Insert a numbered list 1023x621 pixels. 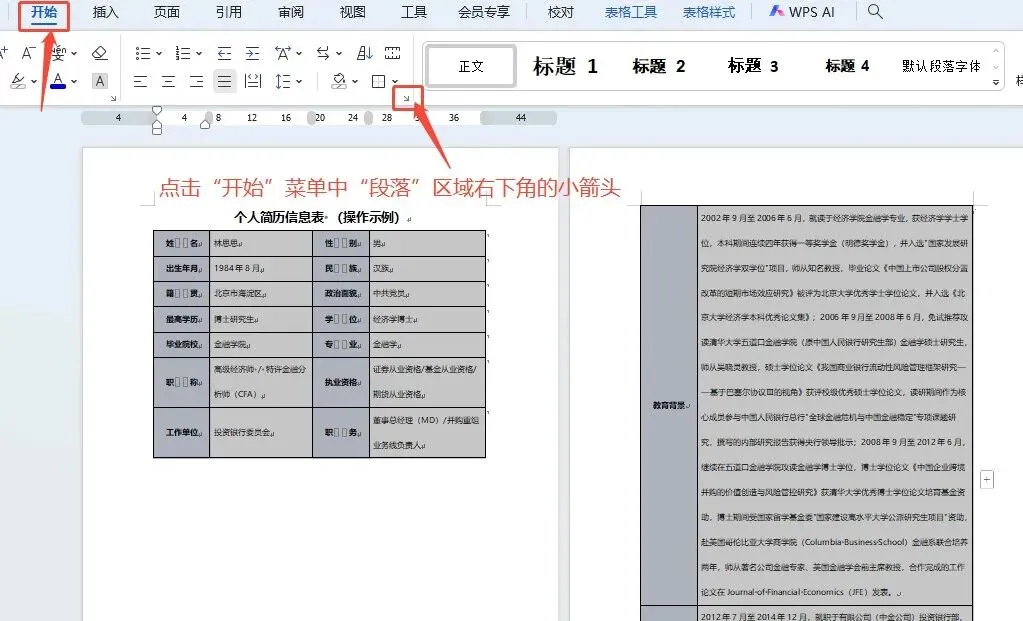(x=183, y=53)
